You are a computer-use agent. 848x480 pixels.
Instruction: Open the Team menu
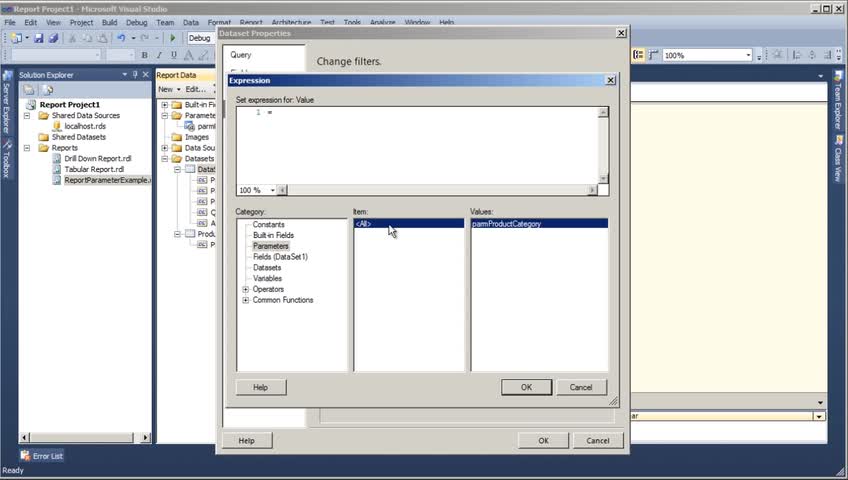(165, 22)
